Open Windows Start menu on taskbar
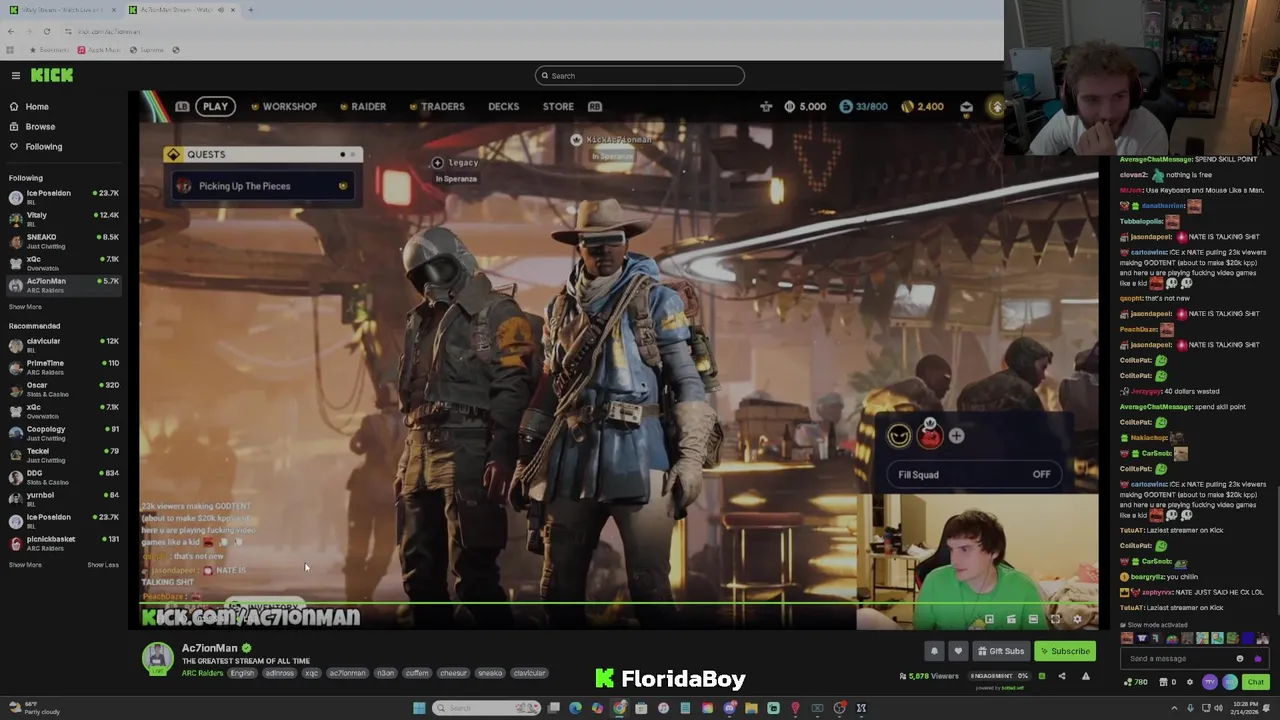 (419, 708)
